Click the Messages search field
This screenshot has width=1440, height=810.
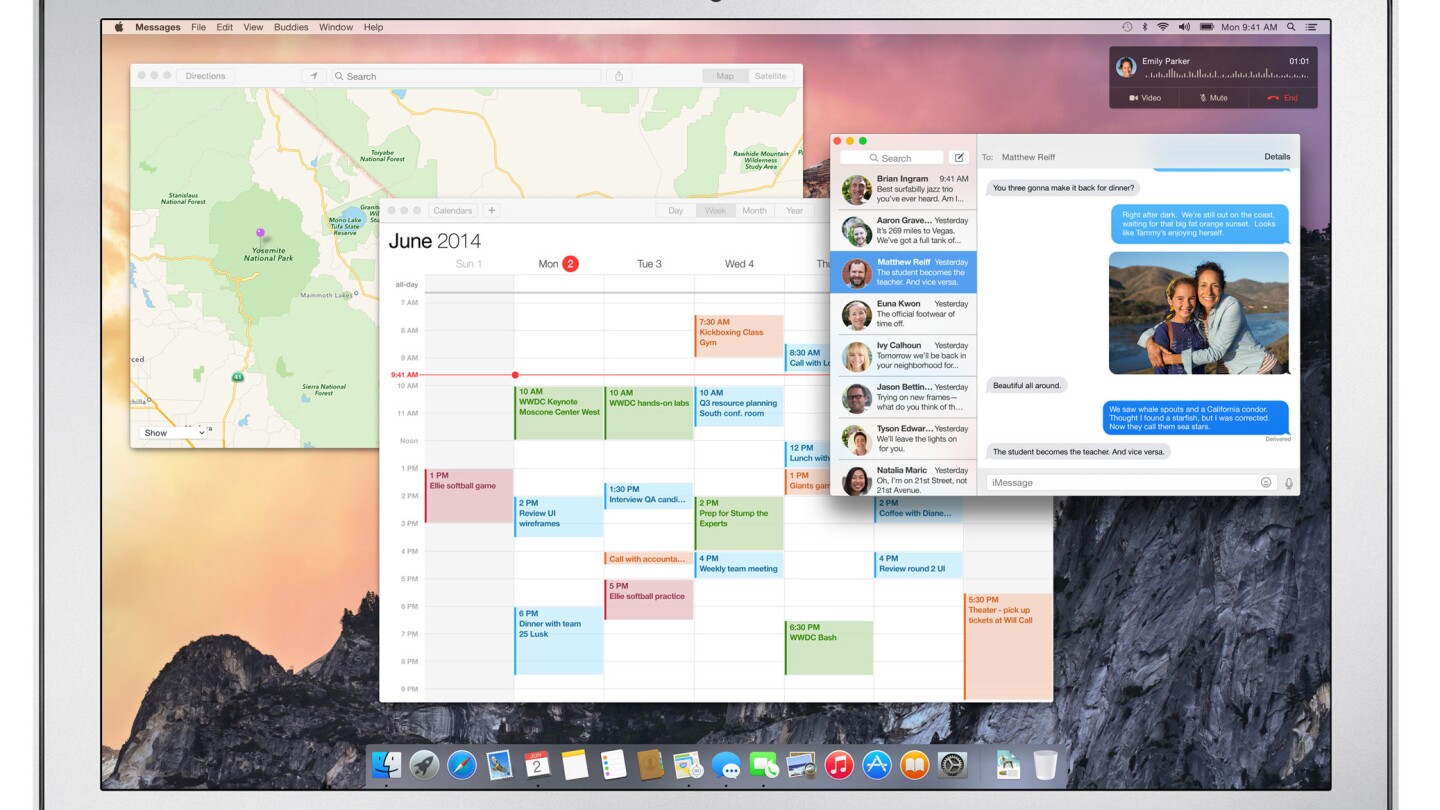coord(891,158)
